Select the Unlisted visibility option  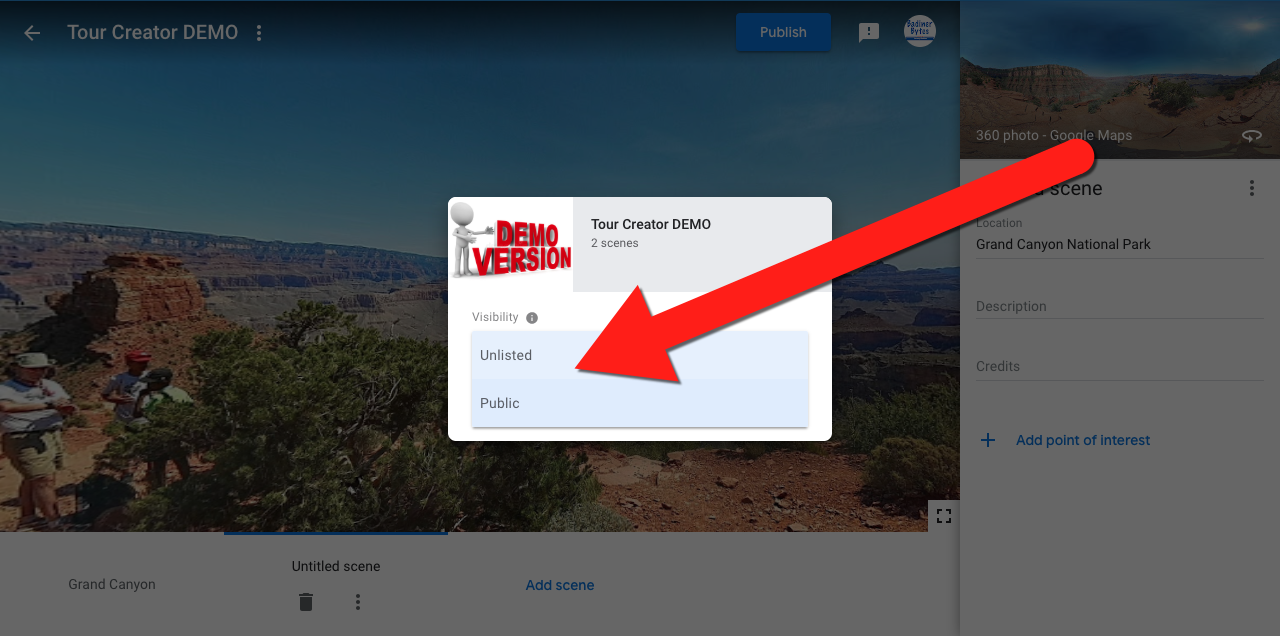tap(640, 355)
